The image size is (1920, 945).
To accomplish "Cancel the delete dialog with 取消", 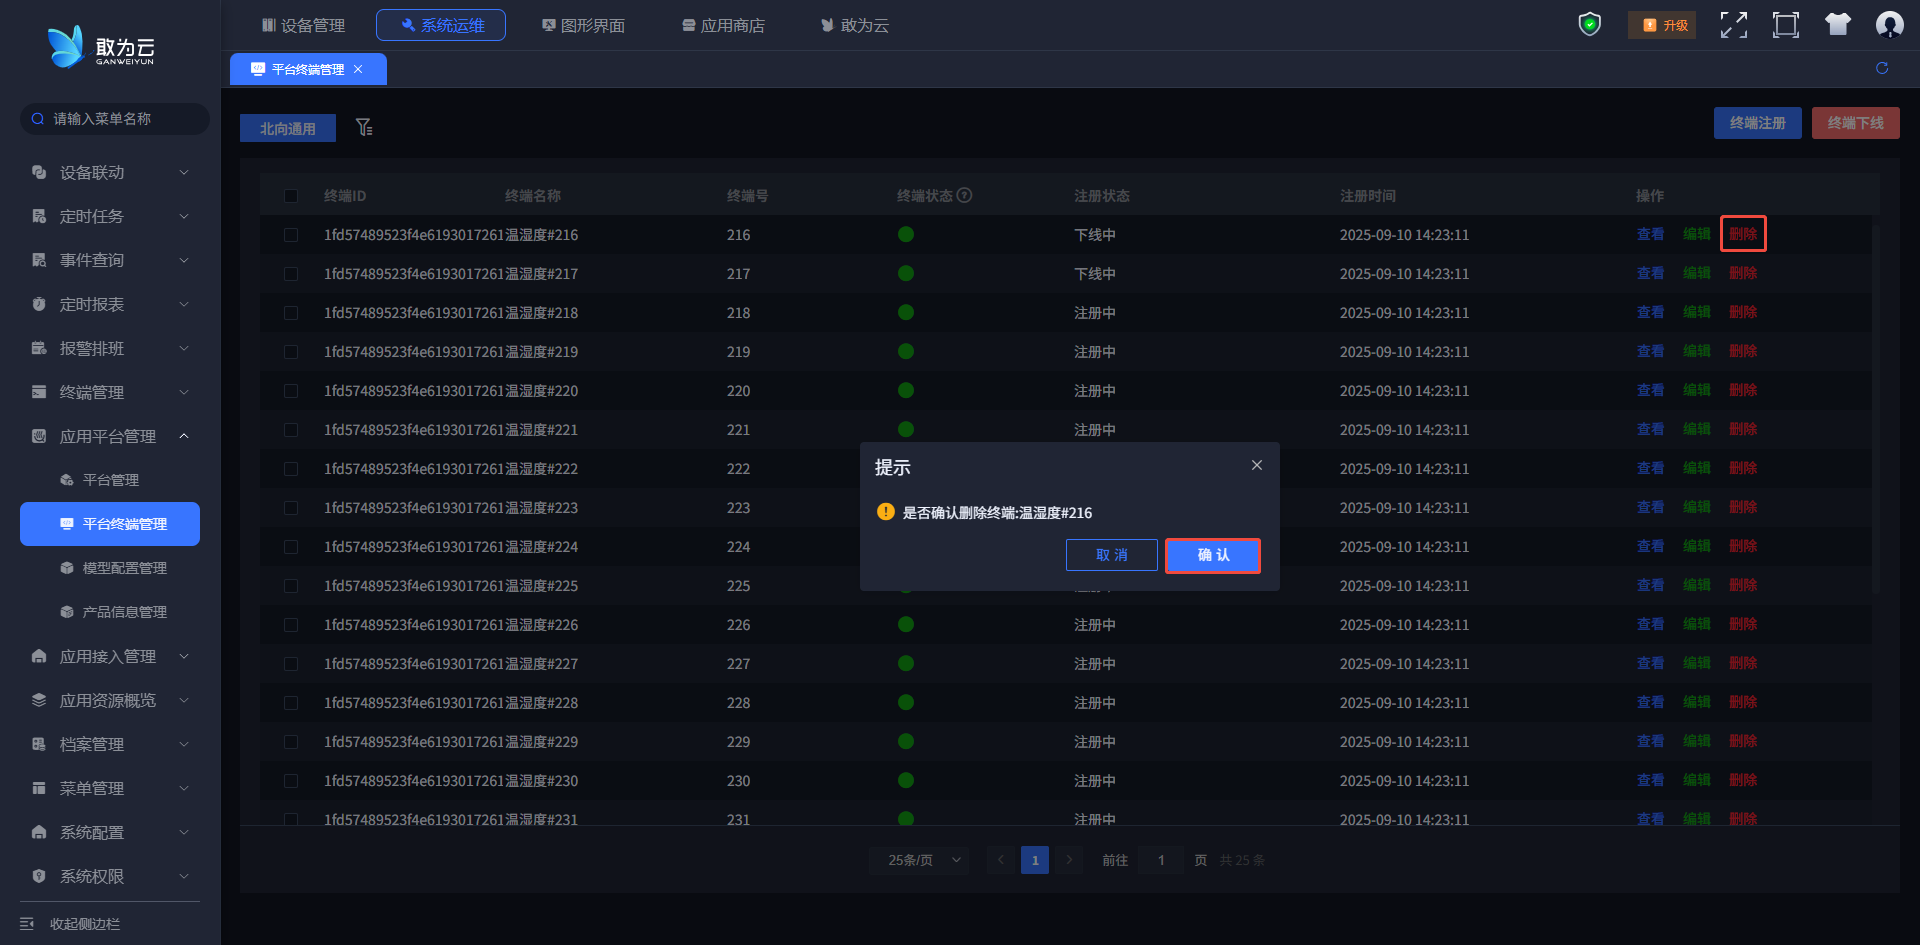I will coord(1111,555).
